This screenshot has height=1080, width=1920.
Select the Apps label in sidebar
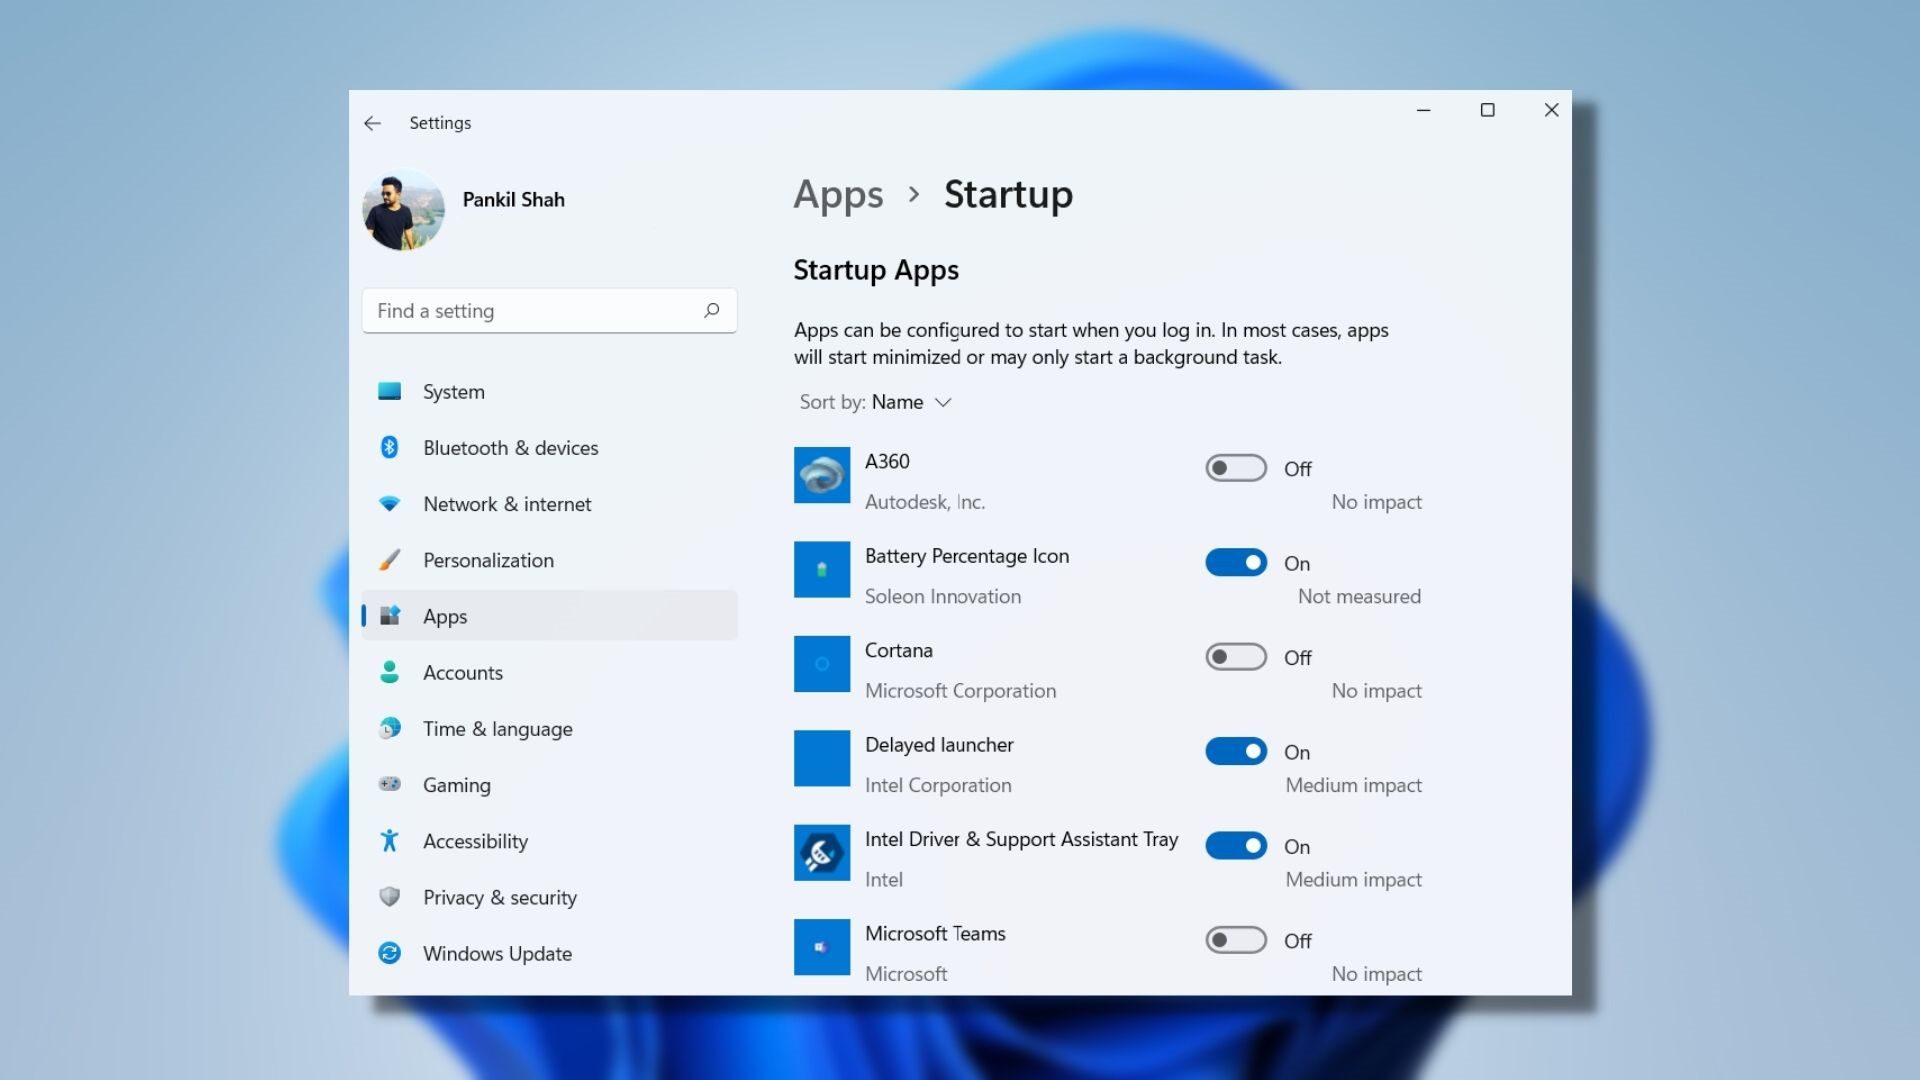pyautogui.click(x=445, y=617)
